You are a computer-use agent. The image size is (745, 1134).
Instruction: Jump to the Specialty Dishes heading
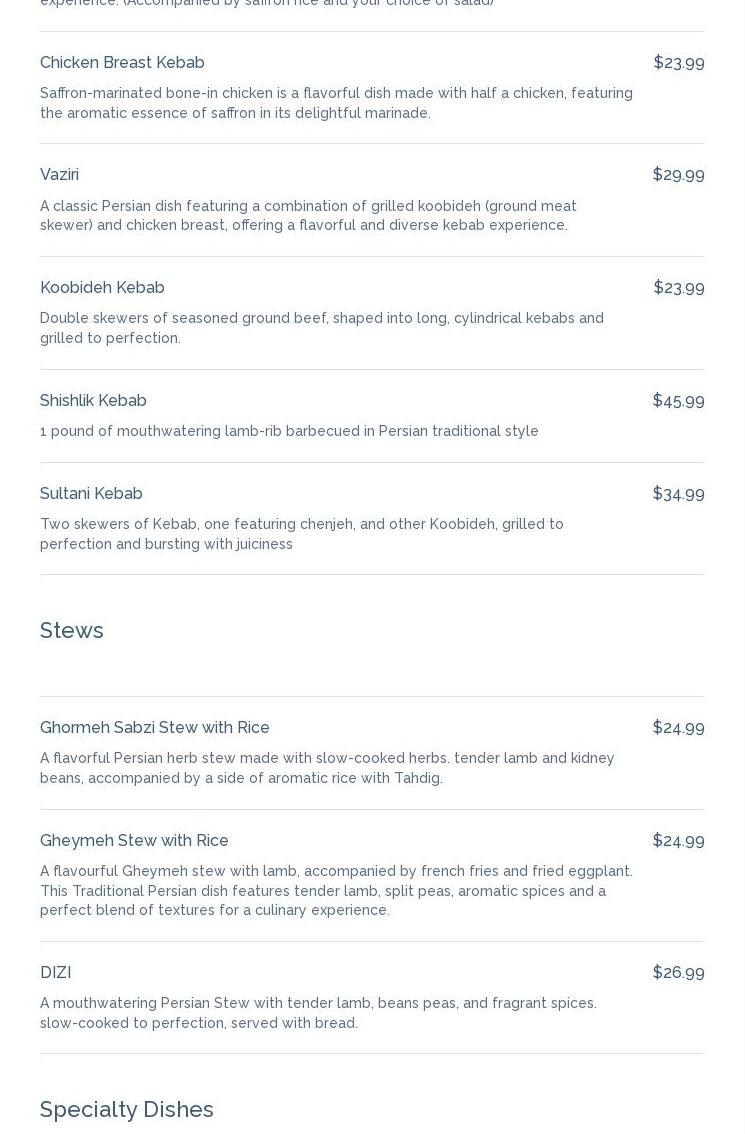tap(127, 1110)
